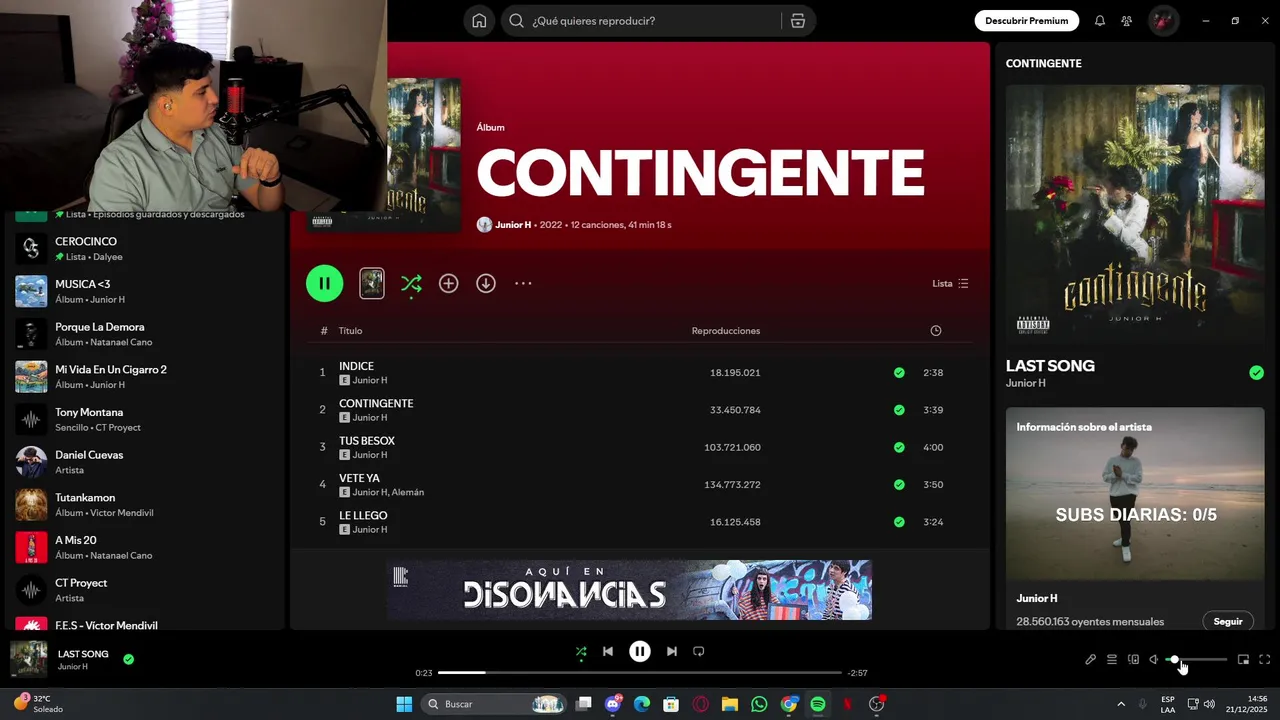Pause the CONTINGENTE album with the green button
The image size is (1280, 720).
point(325,283)
